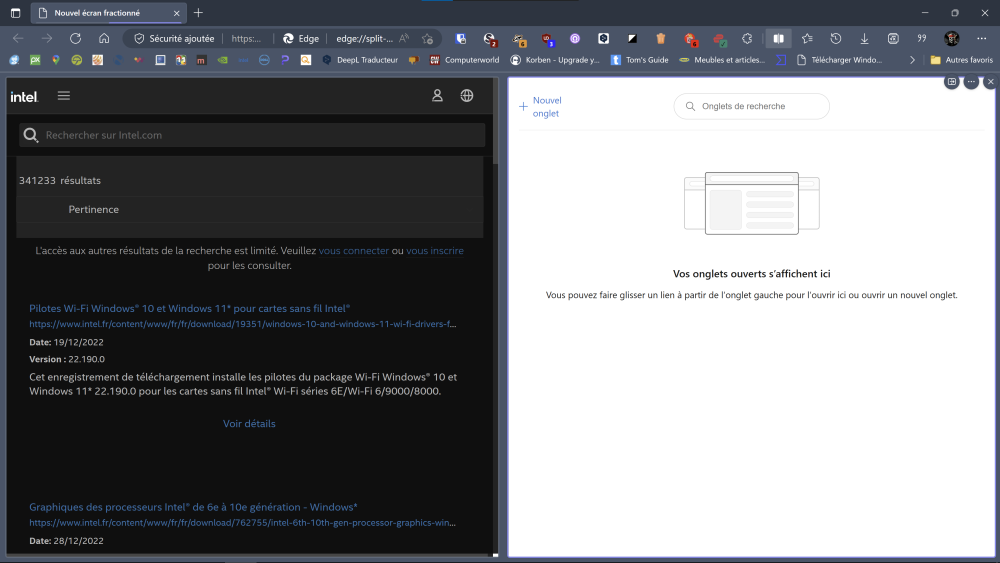Open the Intel language globe icon
This screenshot has width=1000, height=563.
click(467, 96)
